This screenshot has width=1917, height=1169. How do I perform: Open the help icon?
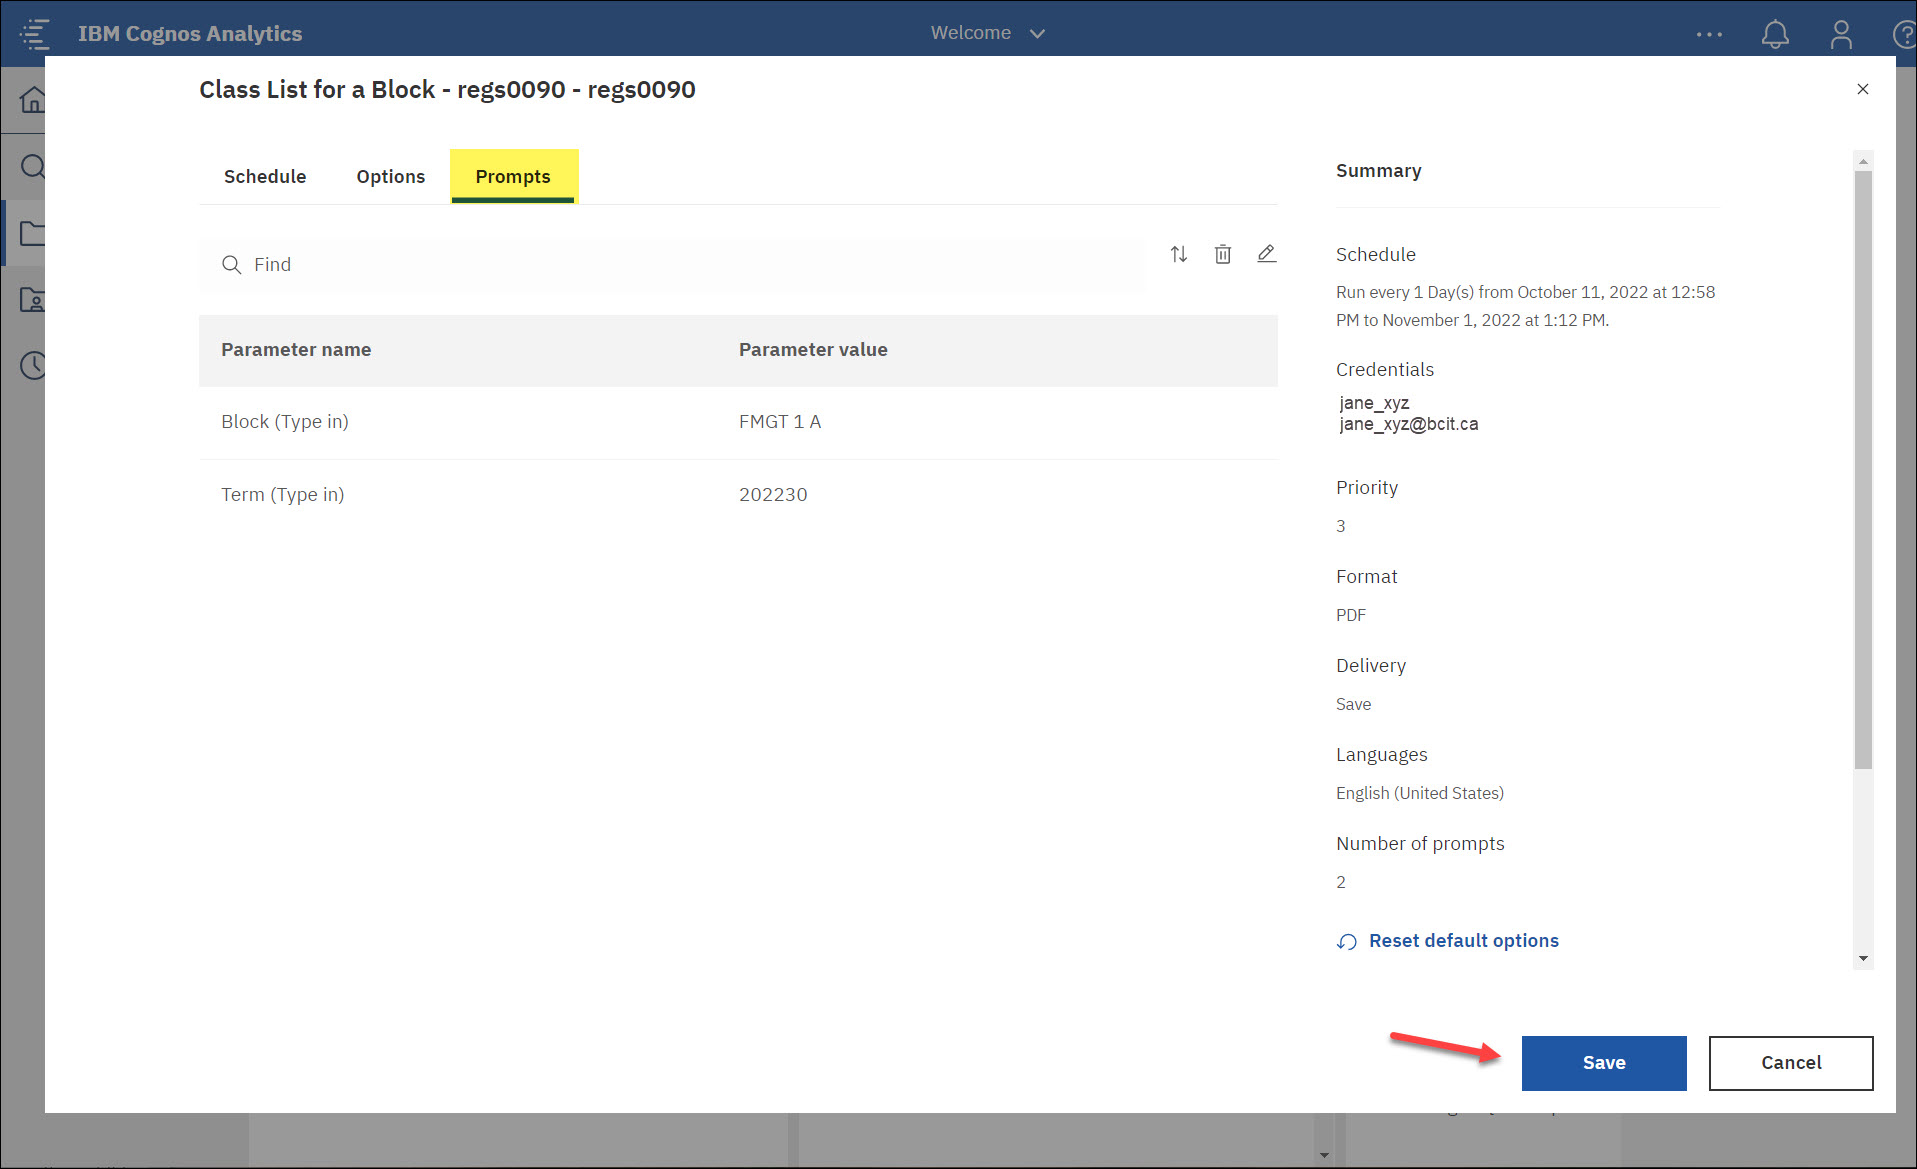tap(1903, 33)
